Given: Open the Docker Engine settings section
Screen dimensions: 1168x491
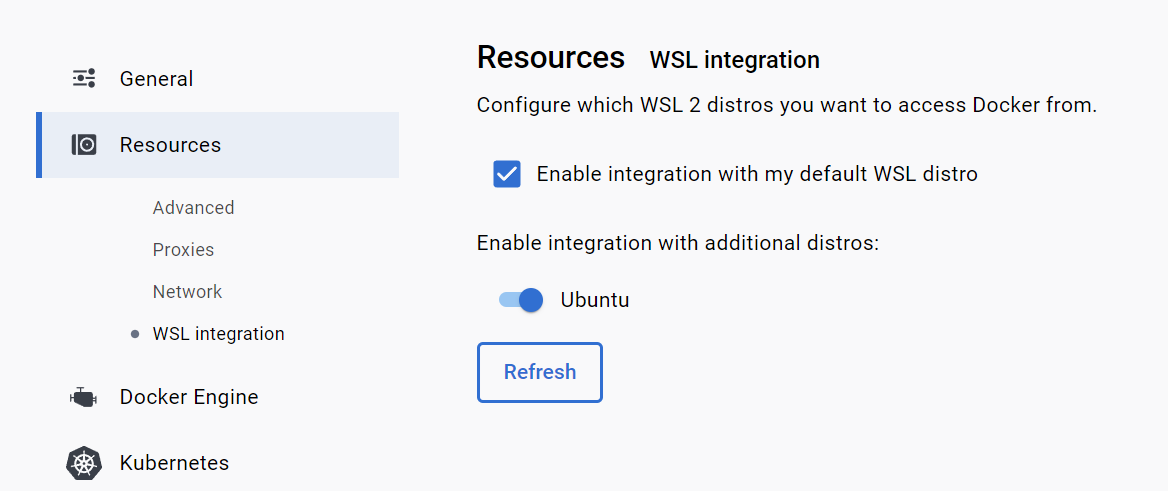Looking at the screenshot, I should 189,397.
